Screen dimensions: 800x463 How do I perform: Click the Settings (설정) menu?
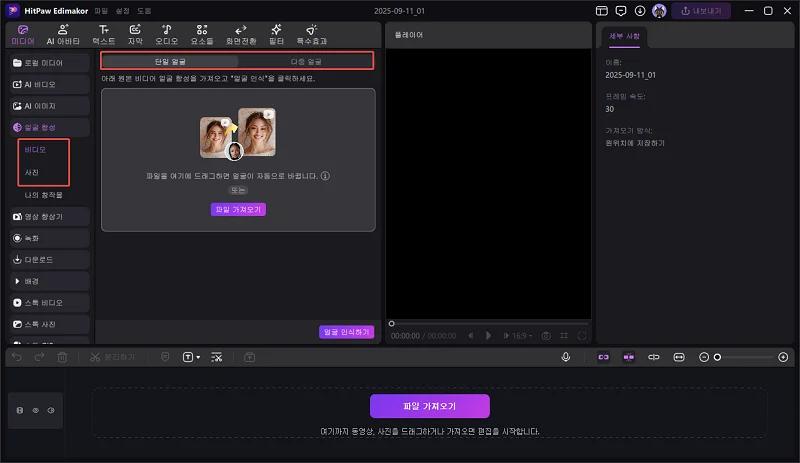tap(122, 11)
